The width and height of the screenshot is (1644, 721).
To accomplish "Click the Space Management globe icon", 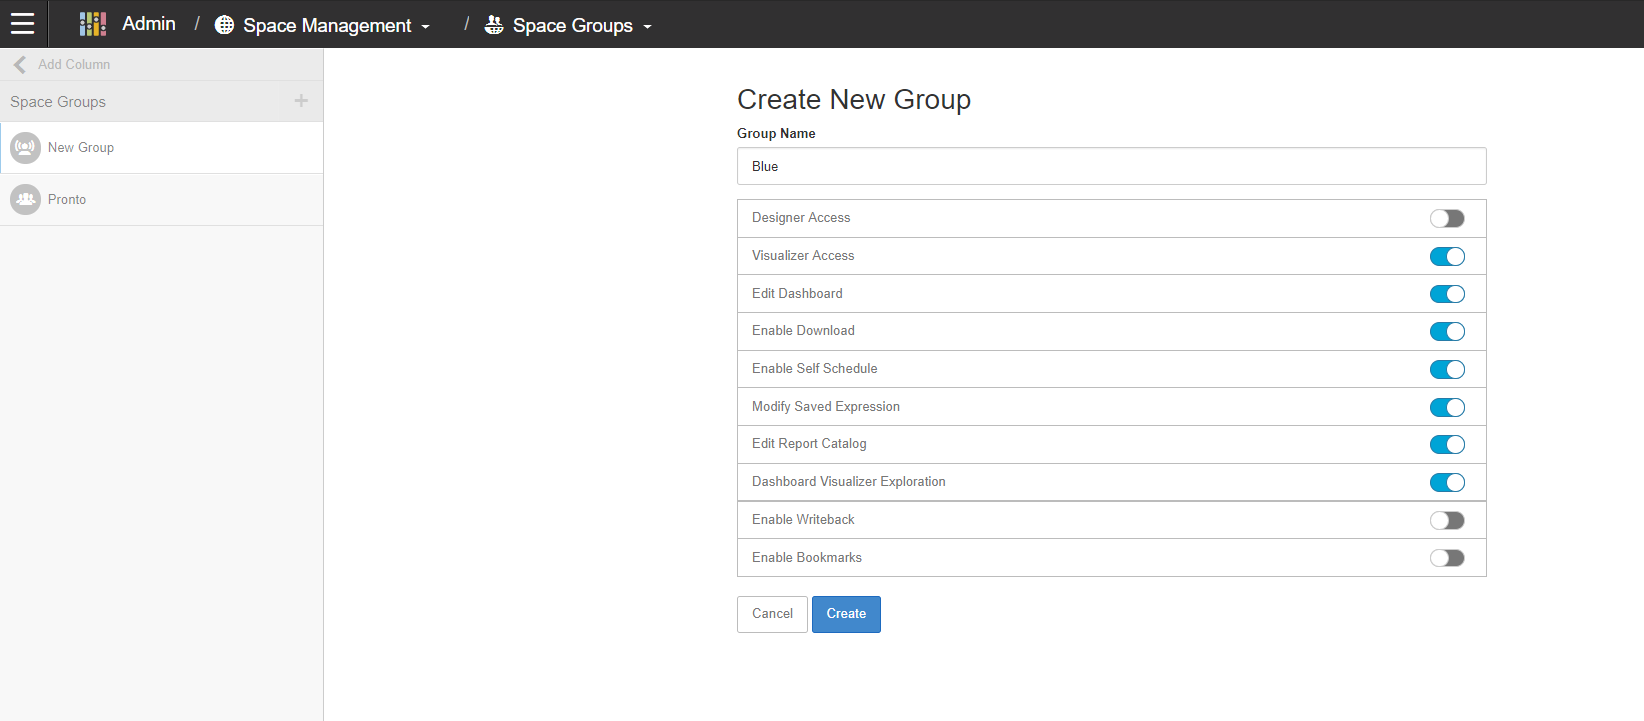I will coord(225,25).
